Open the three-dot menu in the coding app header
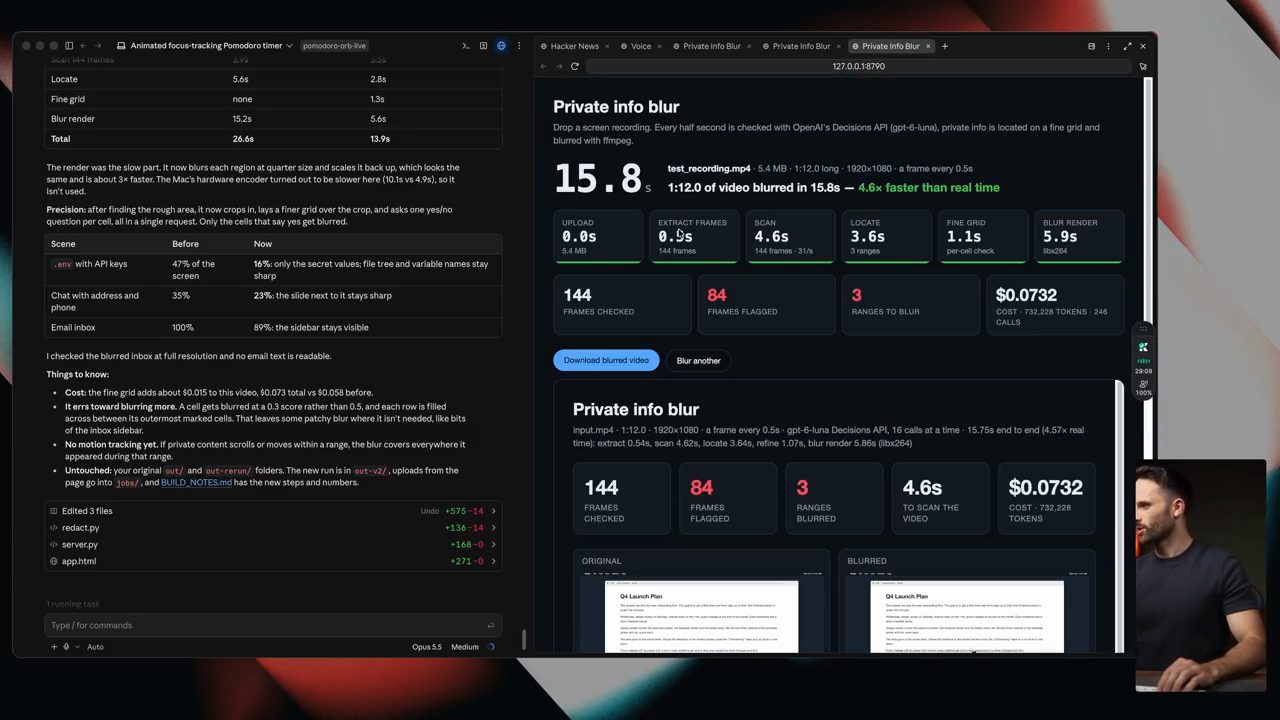This screenshot has height=720, width=1280. pyautogui.click(x=518, y=46)
